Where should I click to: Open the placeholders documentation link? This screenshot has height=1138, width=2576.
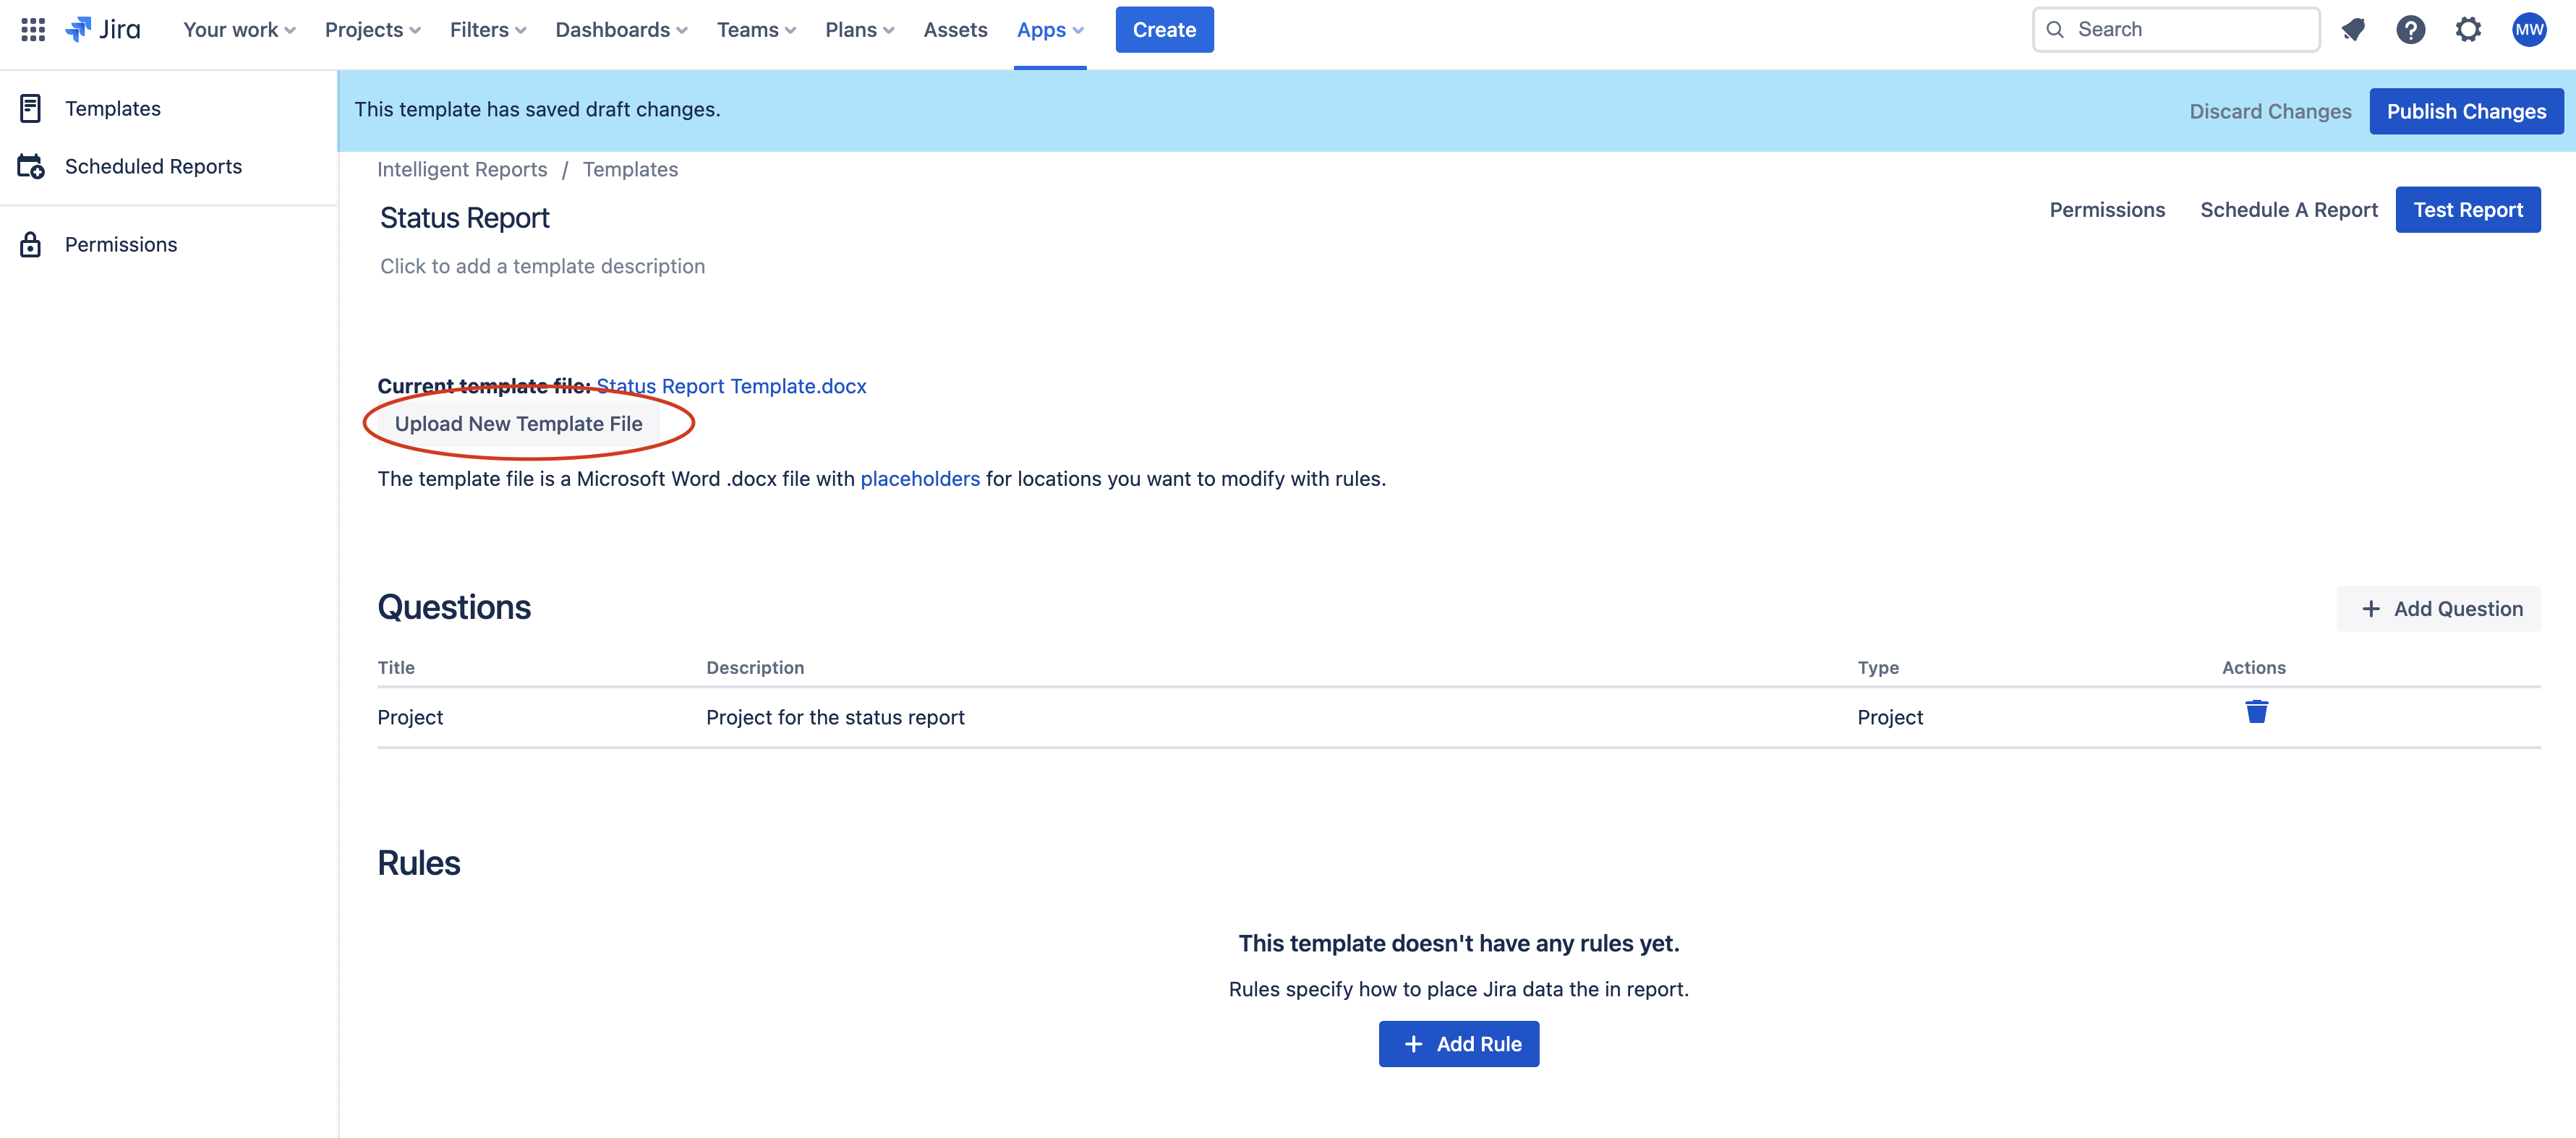coord(920,478)
